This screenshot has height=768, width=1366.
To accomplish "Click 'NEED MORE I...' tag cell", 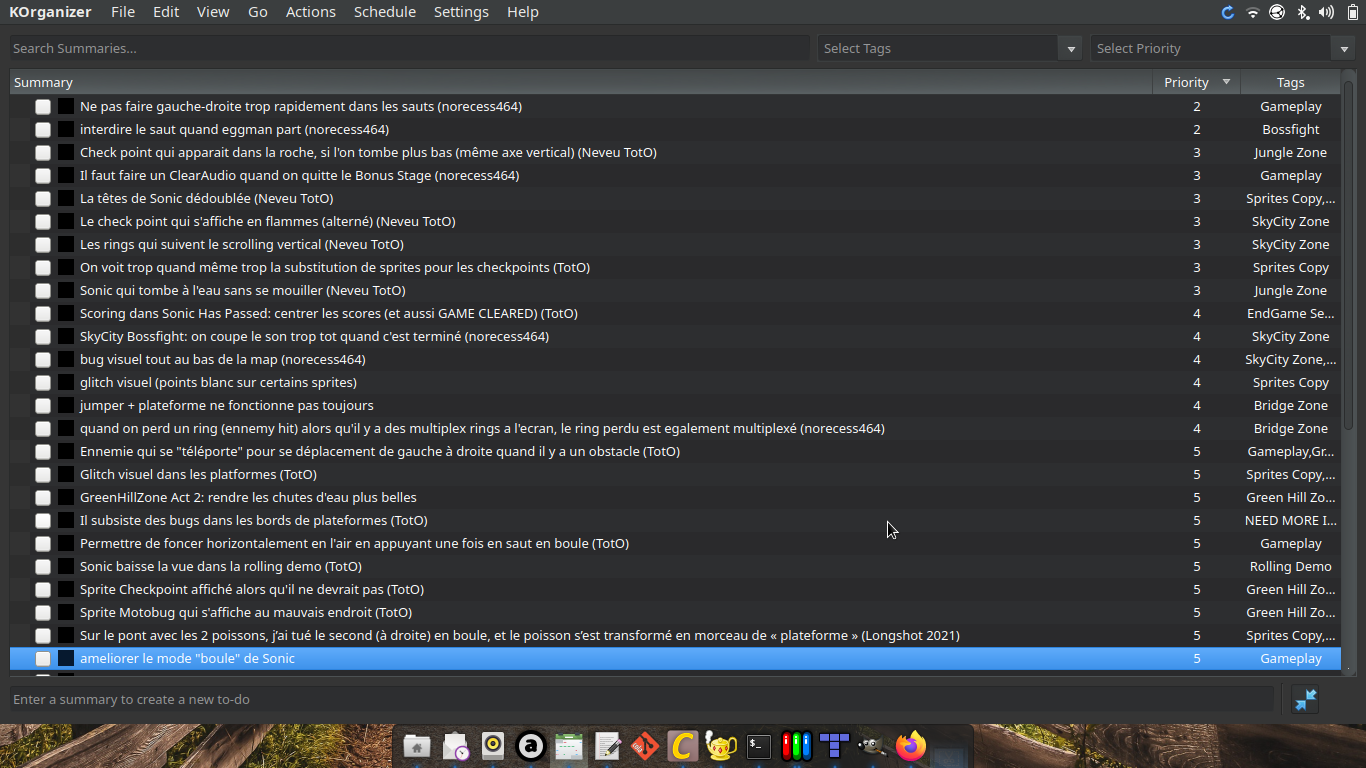I will click(x=1290, y=520).
